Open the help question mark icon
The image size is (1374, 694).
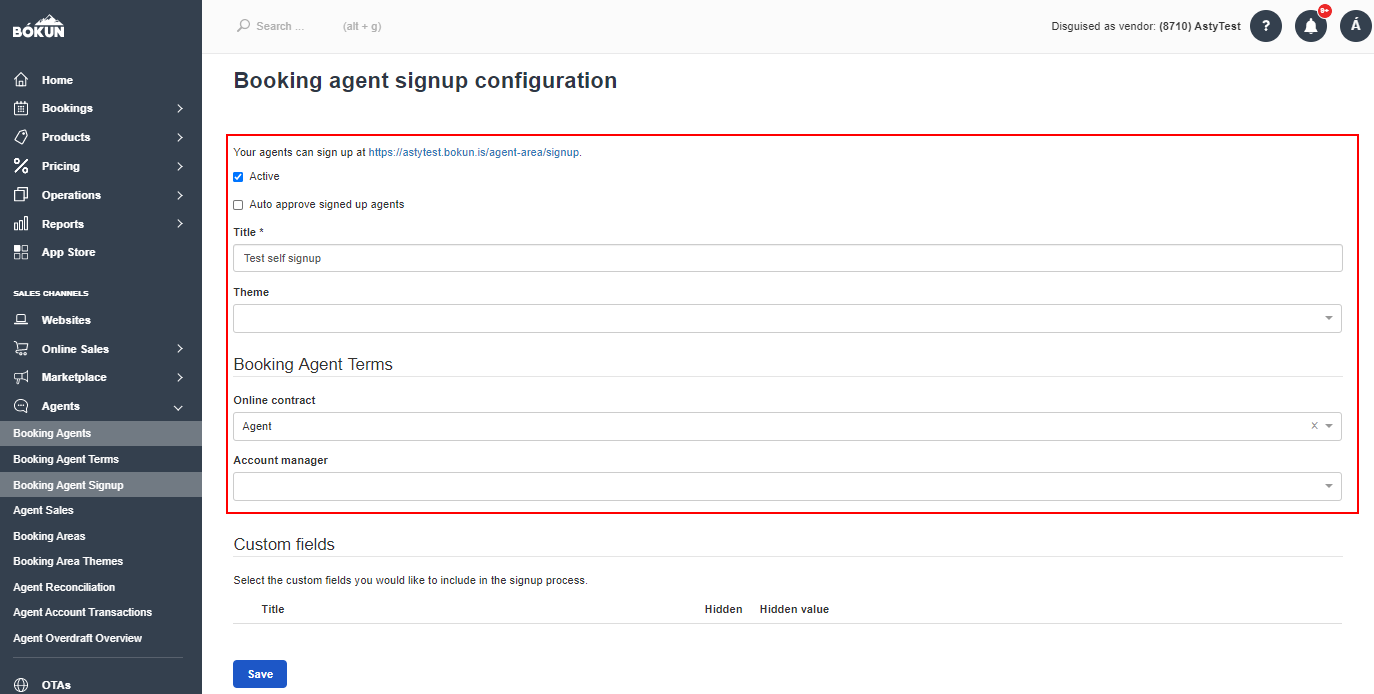pos(1266,26)
